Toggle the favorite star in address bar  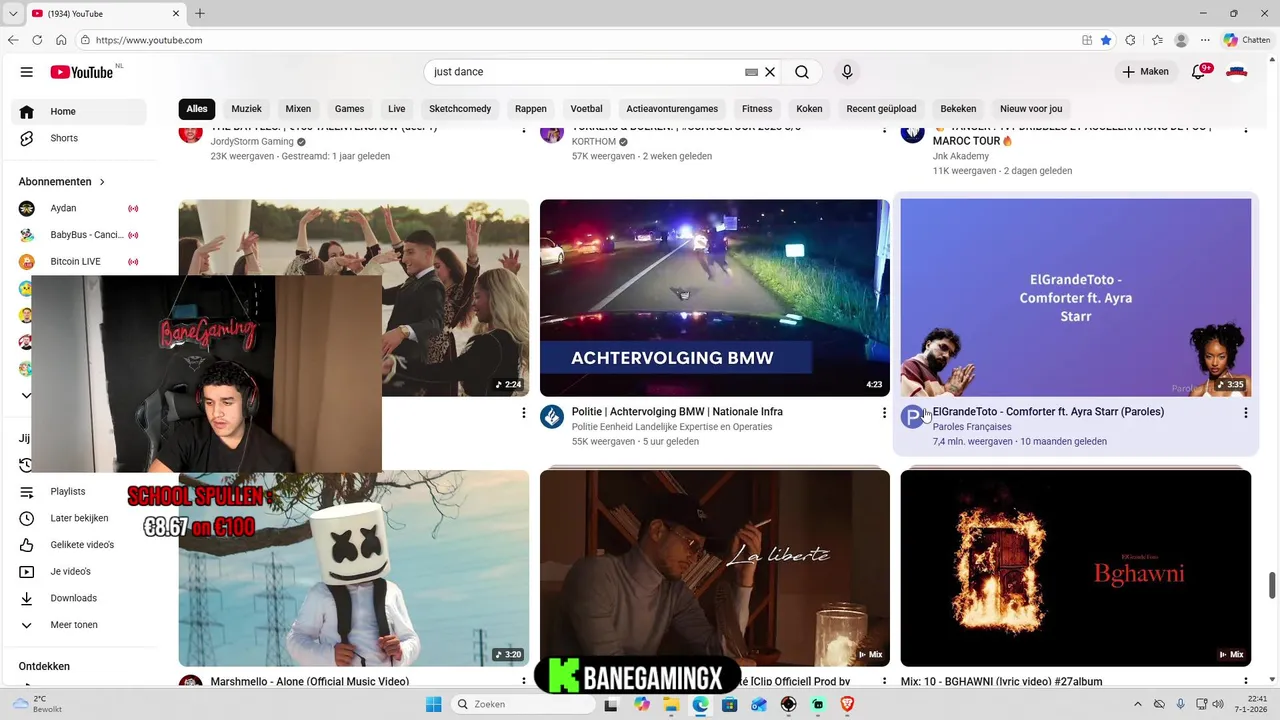point(1106,40)
